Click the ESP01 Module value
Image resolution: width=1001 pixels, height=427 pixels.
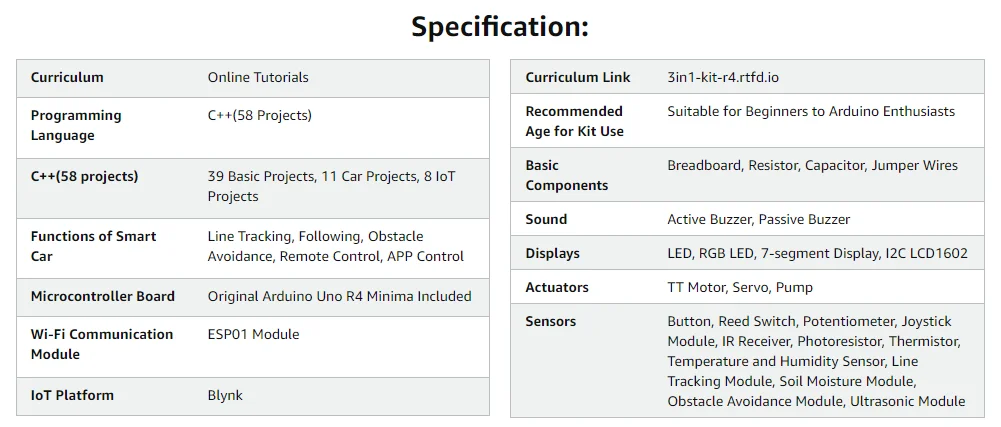click(253, 334)
